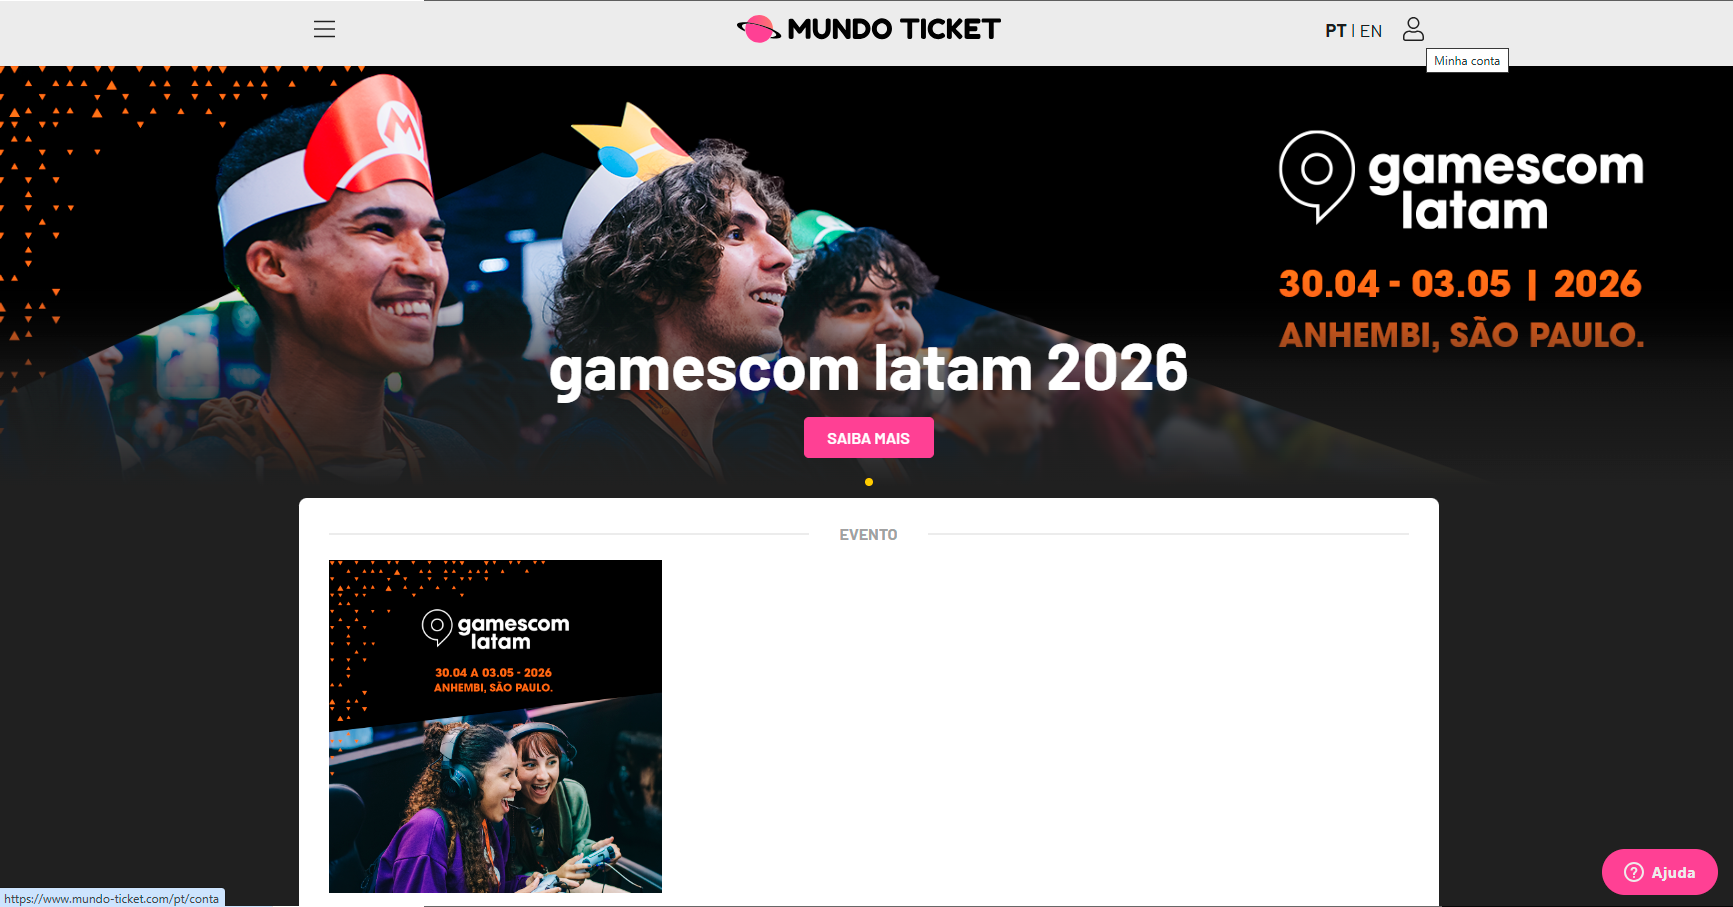Open the hamburger navigation menu
The image size is (1733, 907).
(x=324, y=29)
